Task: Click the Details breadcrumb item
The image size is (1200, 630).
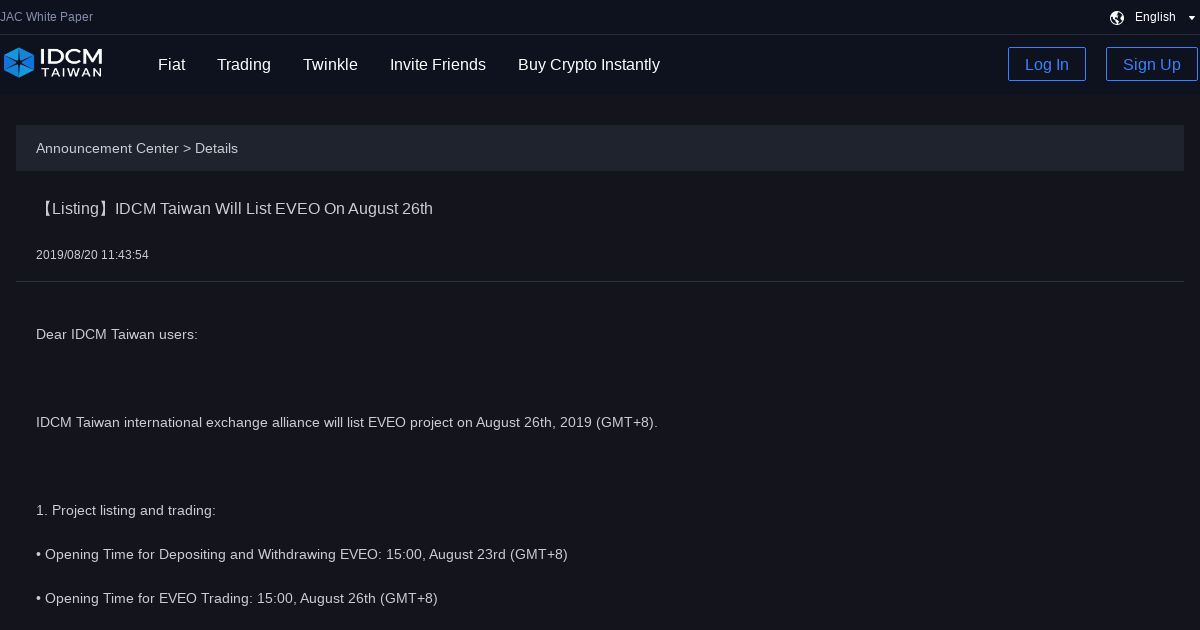Action: coord(216,148)
